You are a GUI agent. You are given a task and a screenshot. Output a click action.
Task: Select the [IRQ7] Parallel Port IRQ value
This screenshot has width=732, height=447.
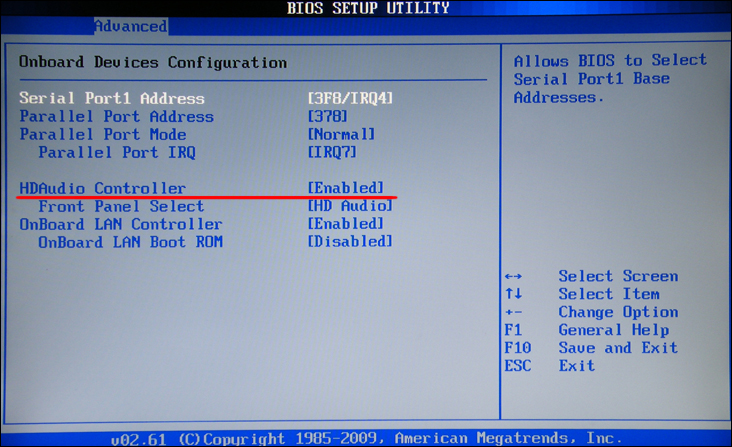coord(332,152)
